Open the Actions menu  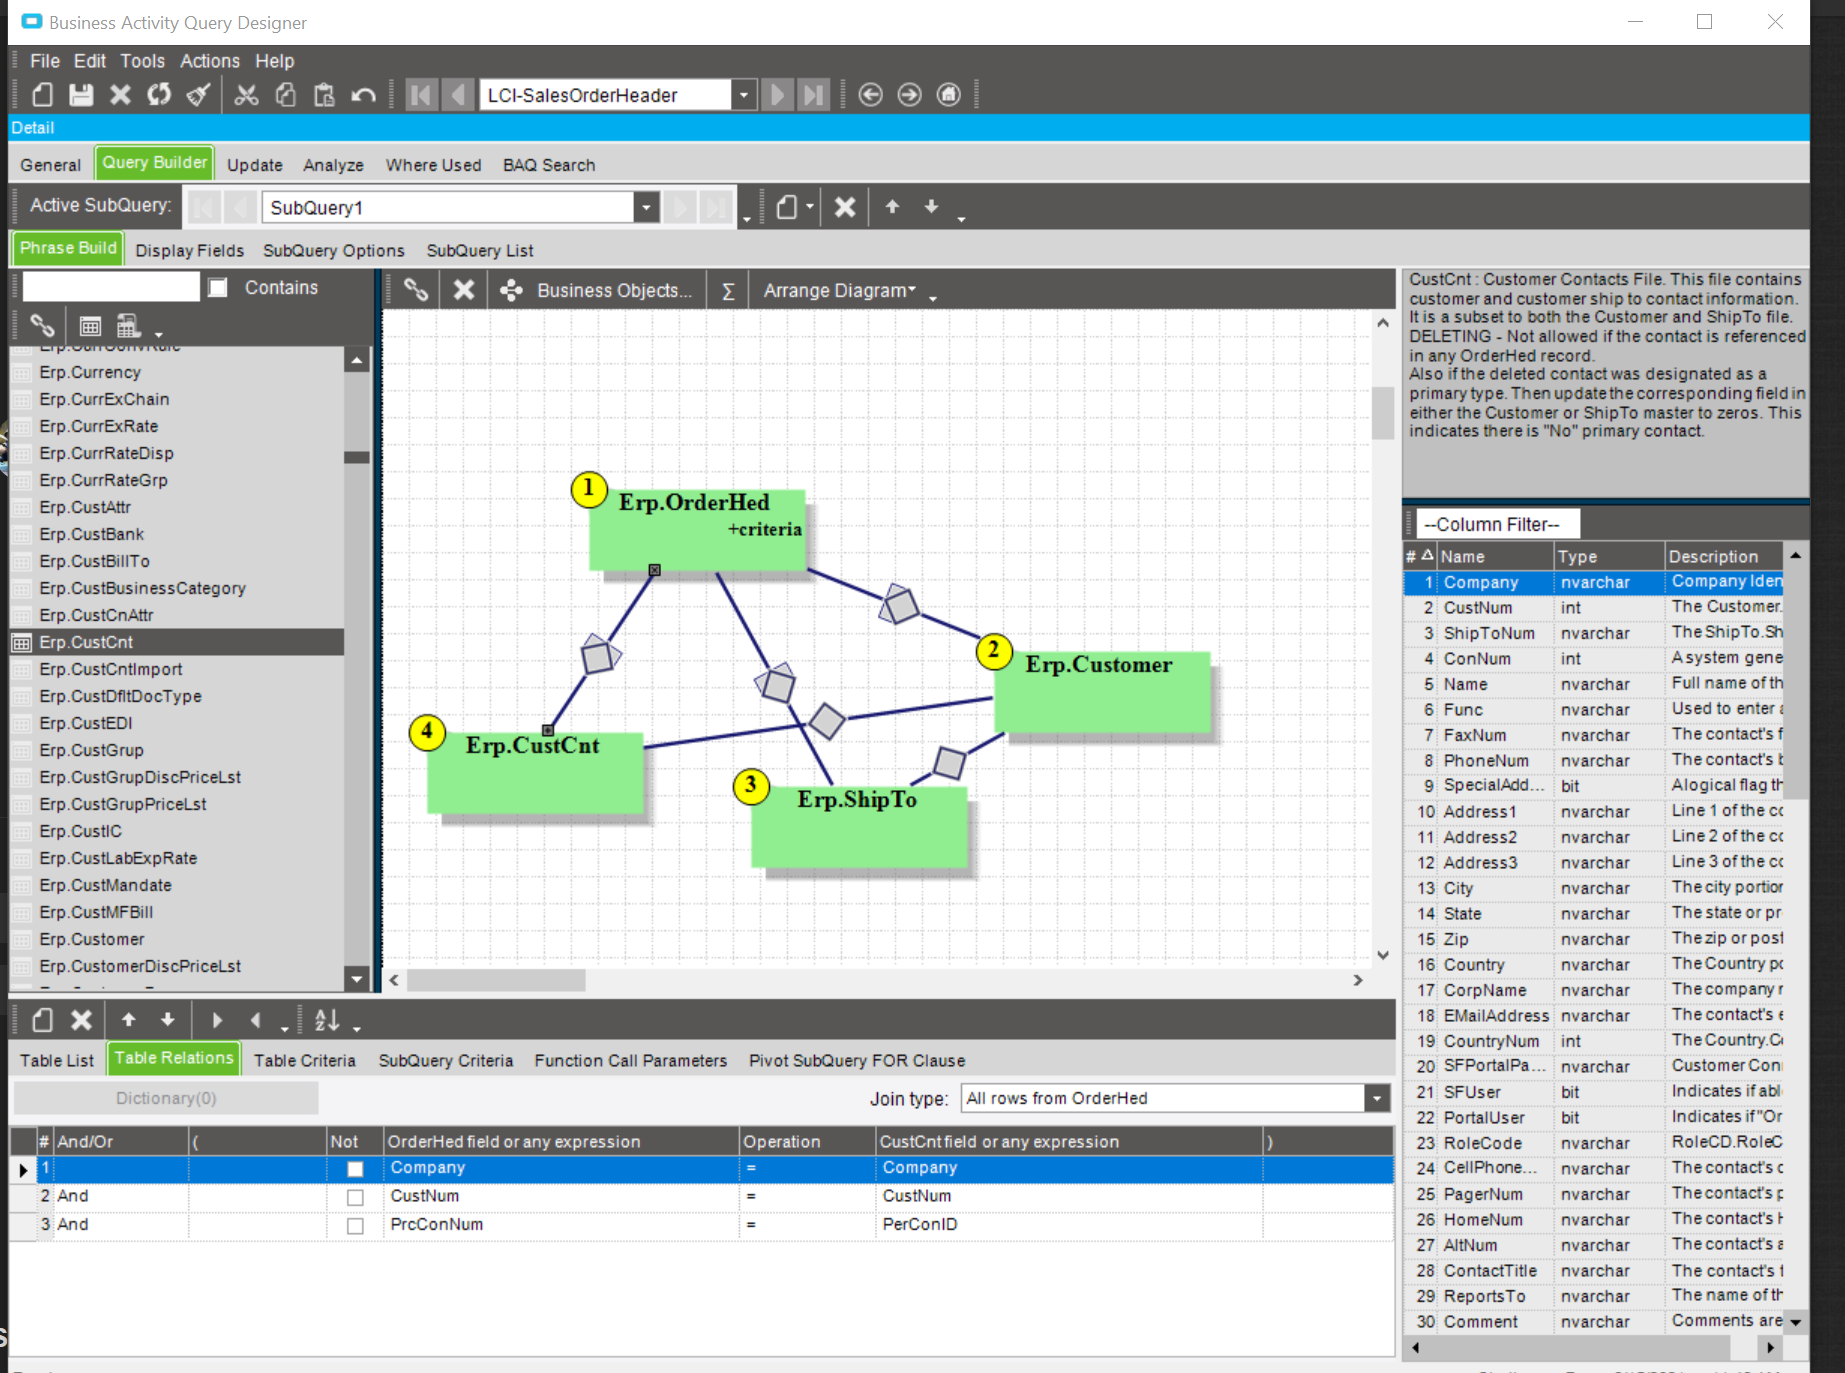tap(210, 61)
